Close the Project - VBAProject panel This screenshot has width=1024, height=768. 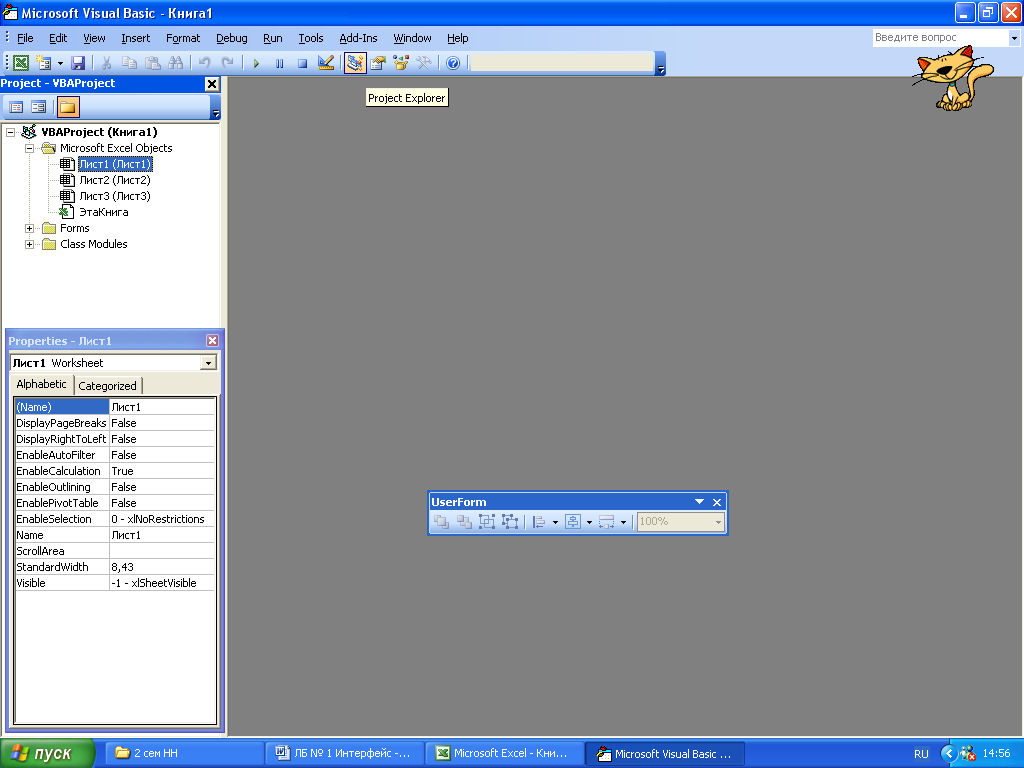pos(212,84)
